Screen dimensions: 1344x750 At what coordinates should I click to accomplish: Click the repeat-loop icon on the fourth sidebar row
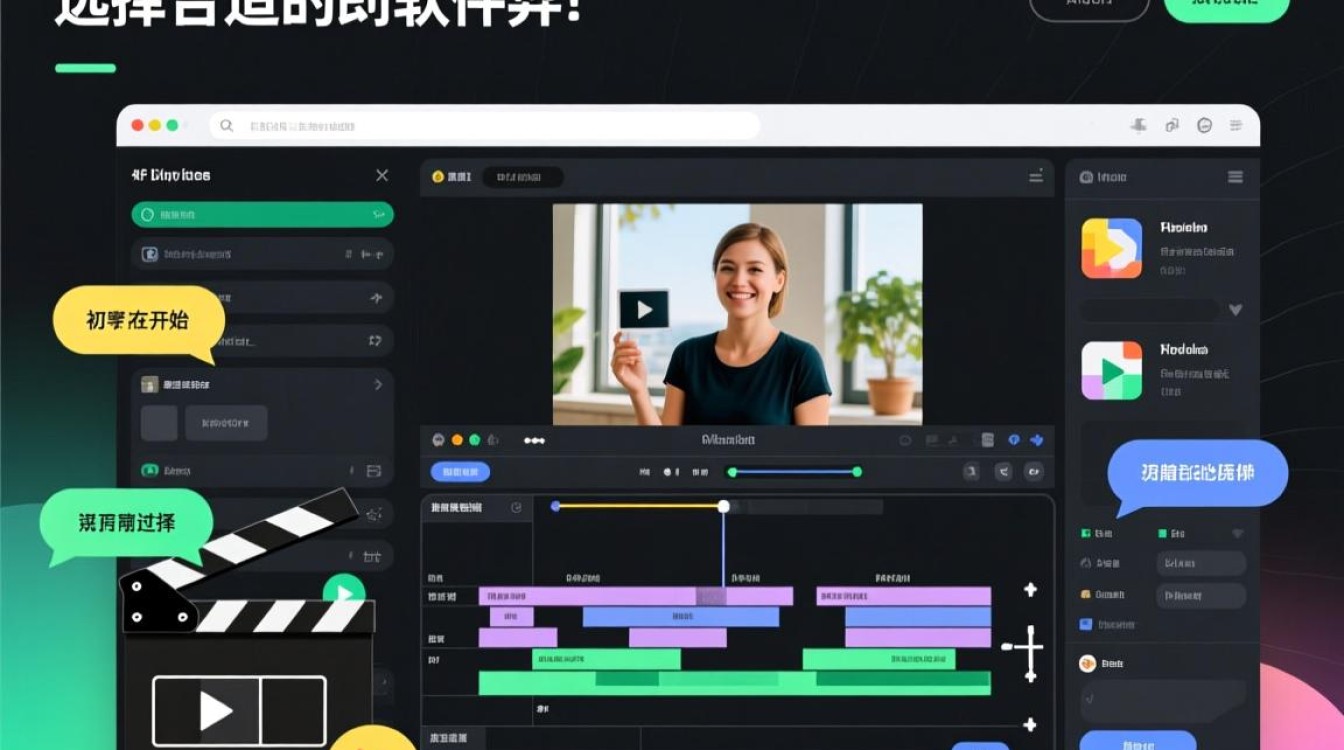pyautogui.click(x=375, y=341)
